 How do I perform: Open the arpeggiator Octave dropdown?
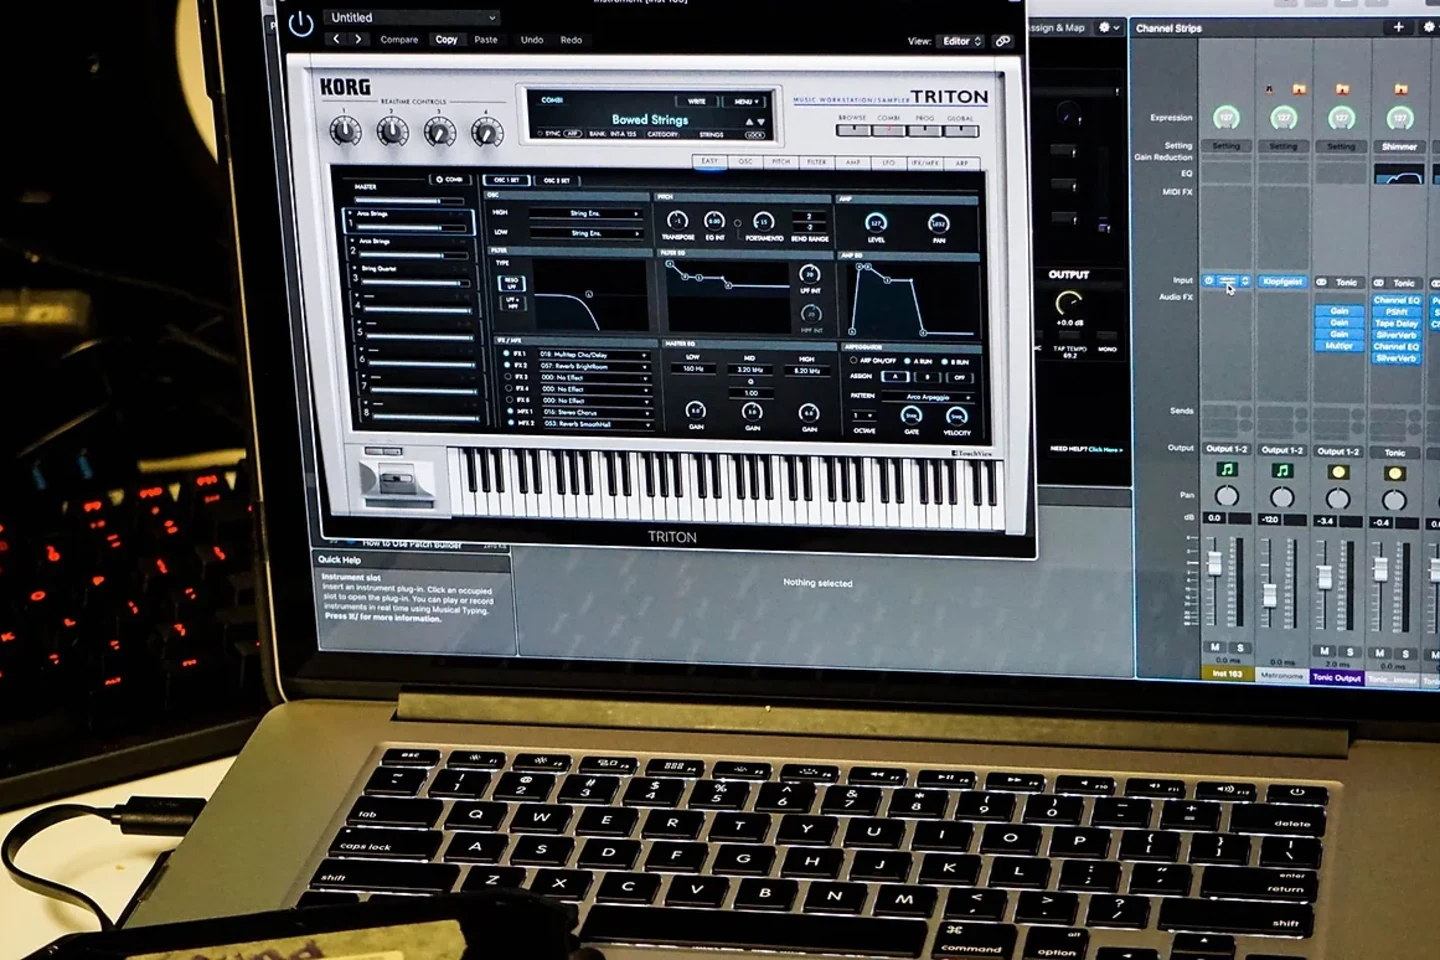tap(865, 415)
